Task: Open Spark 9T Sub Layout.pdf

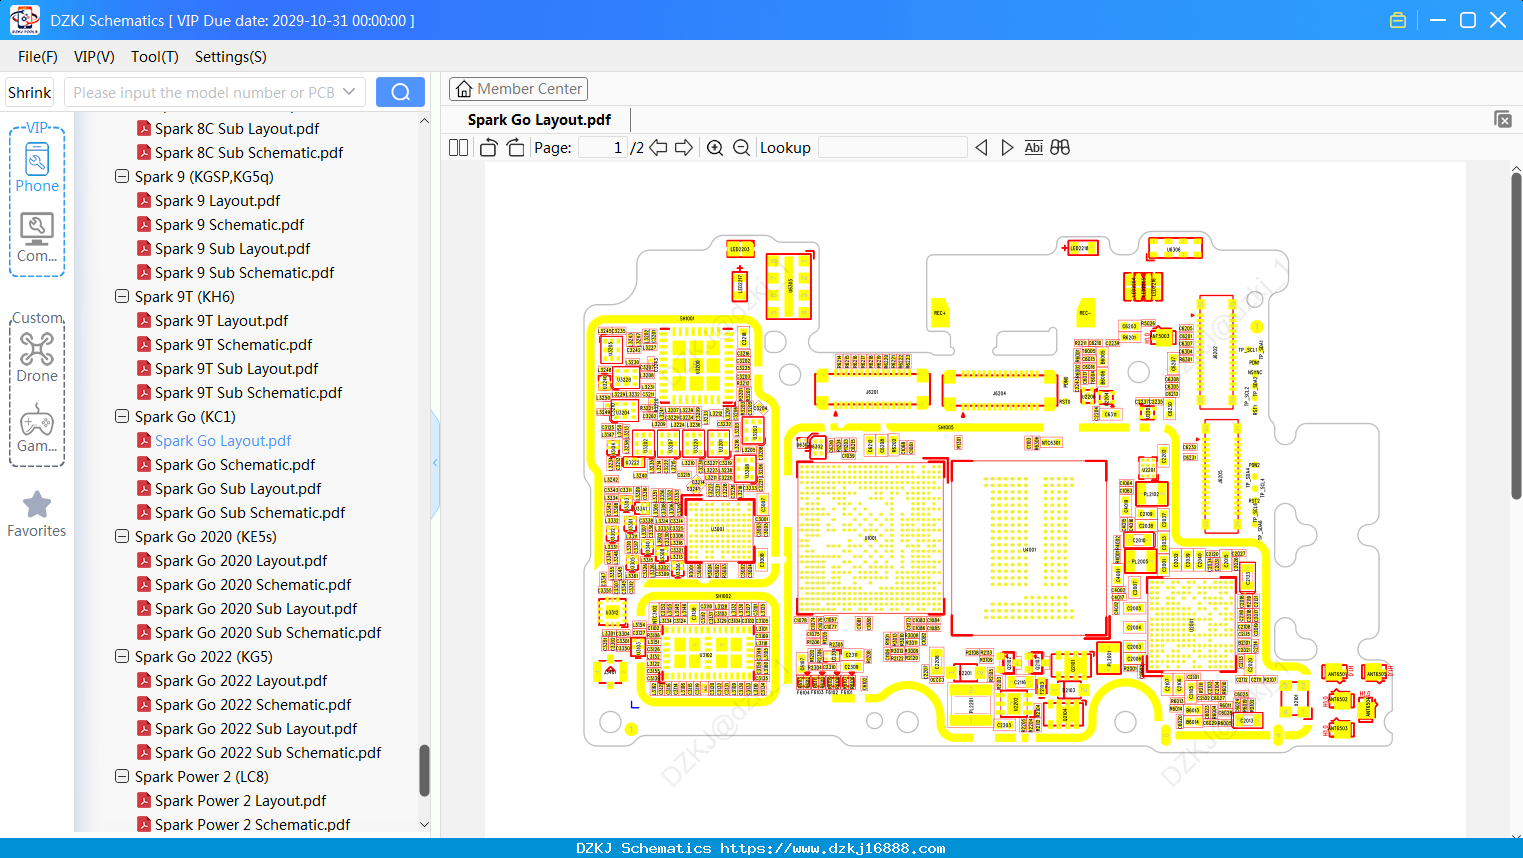Action: click(x=236, y=368)
